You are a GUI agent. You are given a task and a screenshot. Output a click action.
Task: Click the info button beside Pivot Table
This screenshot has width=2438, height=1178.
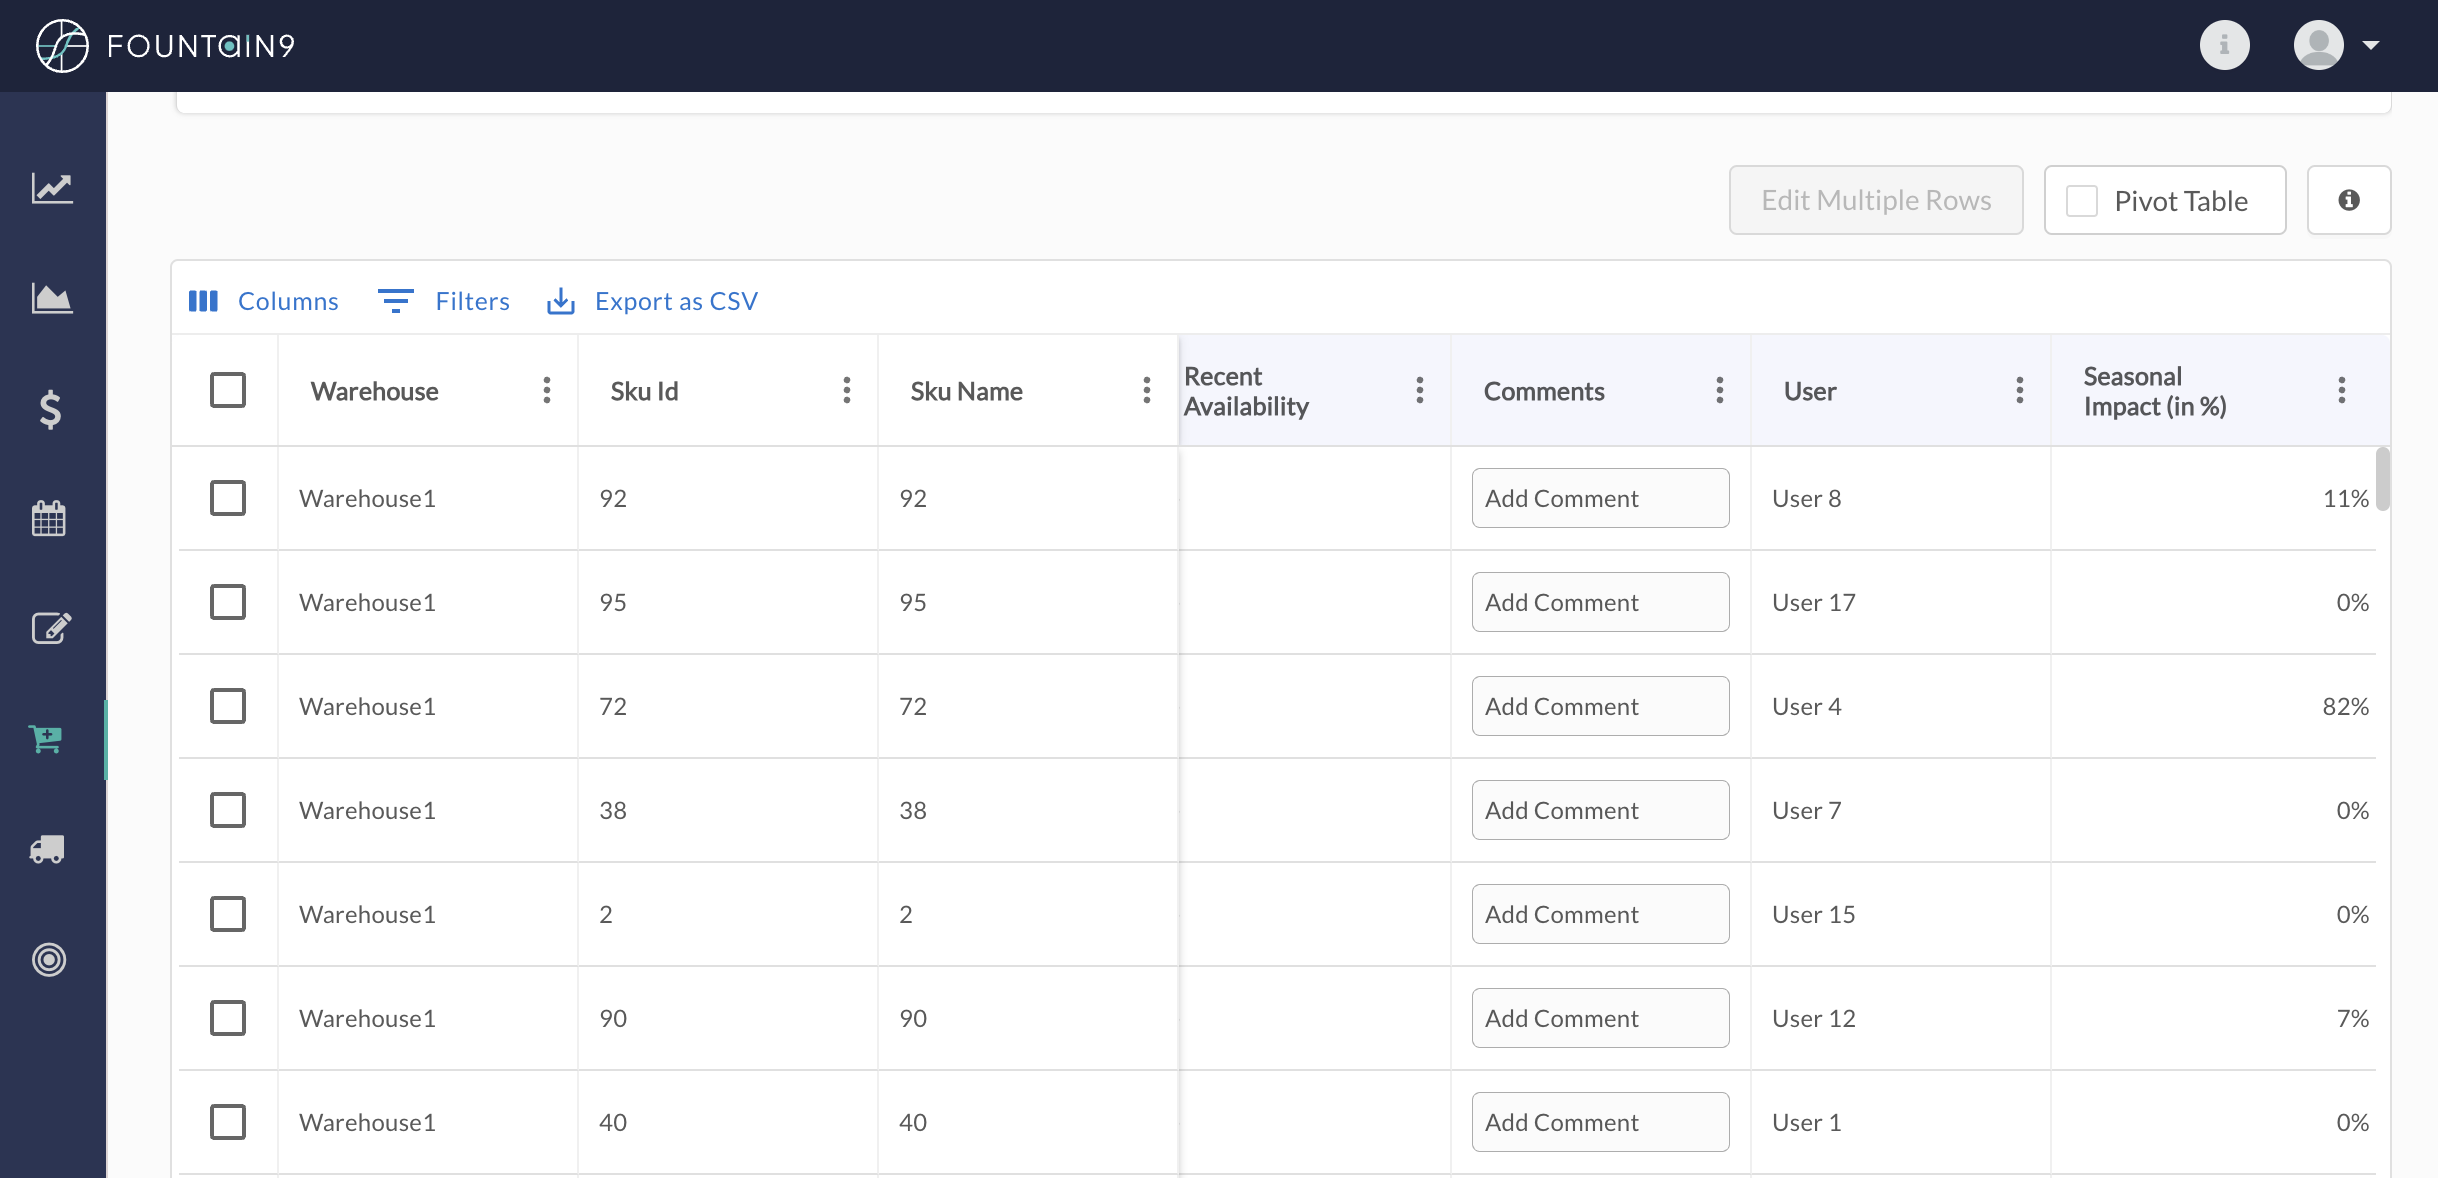coord(2348,200)
